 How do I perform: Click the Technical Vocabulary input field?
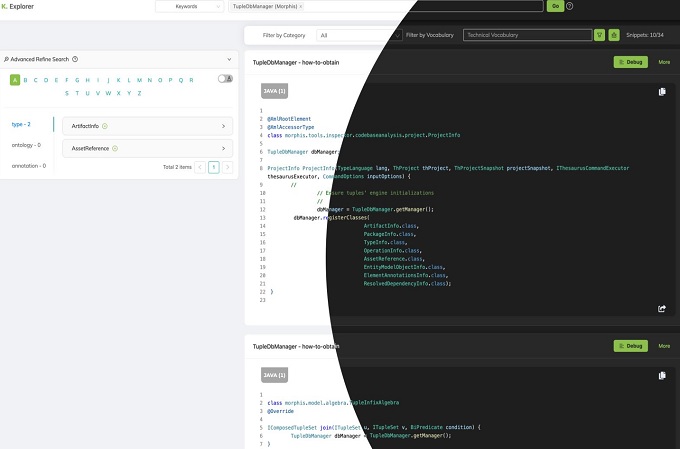(526, 35)
